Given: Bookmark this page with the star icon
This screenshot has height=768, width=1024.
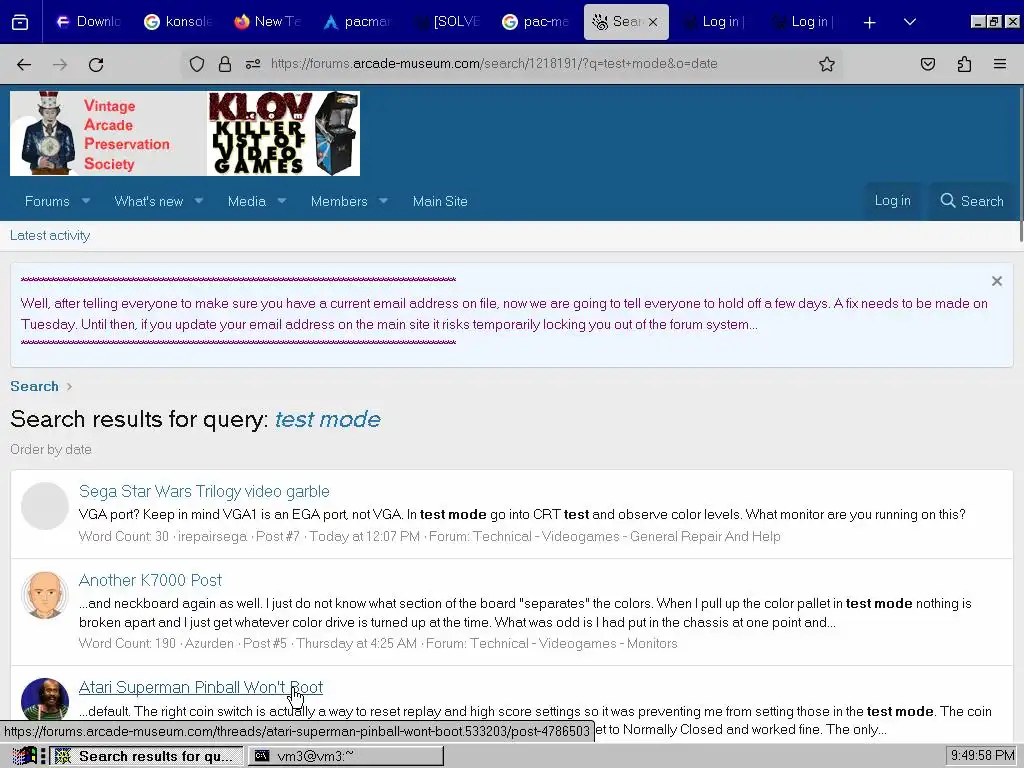Looking at the screenshot, I should point(827,64).
